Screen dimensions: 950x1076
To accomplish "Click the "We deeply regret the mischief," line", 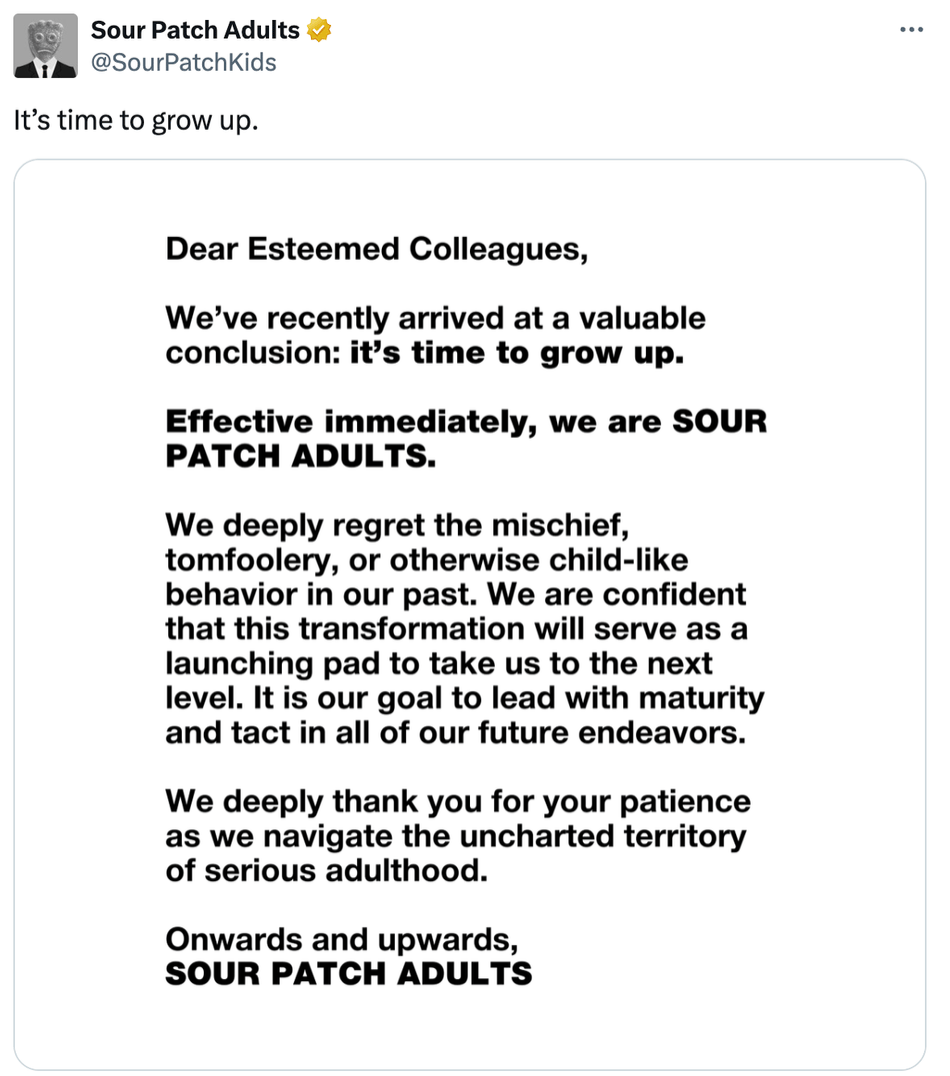I will (397, 526).
